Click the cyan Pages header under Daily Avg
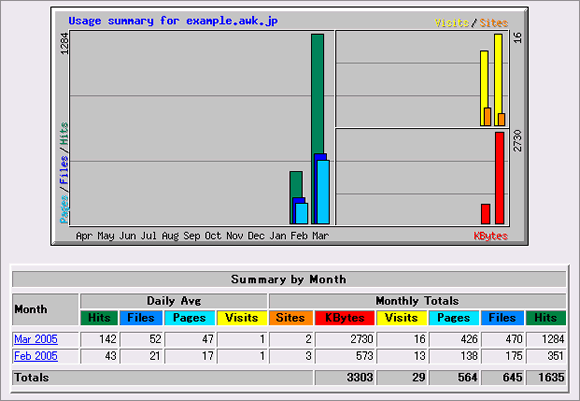This screenshot has width=580, height=401. pos(189,318)
